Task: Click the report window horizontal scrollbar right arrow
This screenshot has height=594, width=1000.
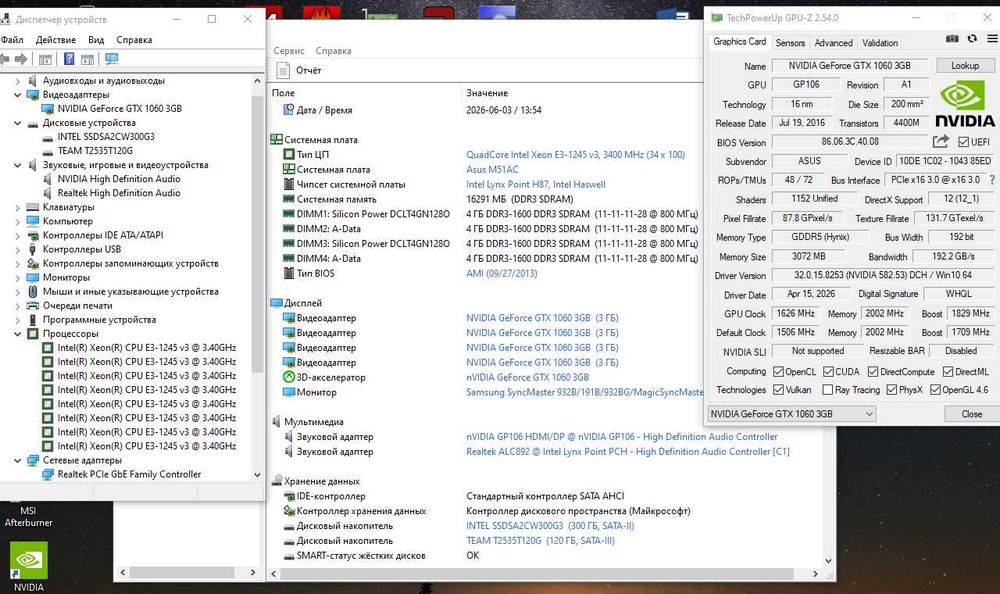Action: pyautogui.click(x=815, y=574)
